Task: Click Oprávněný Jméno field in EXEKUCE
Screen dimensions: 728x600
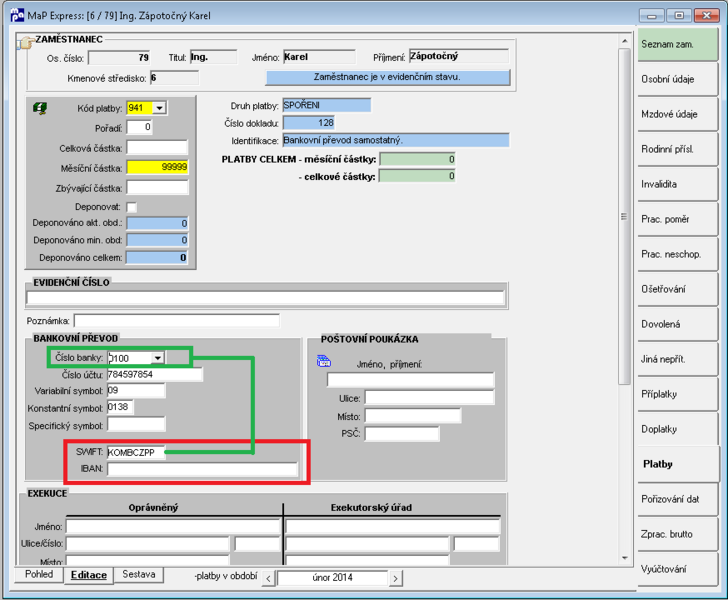Action: (x=173, y=527)
